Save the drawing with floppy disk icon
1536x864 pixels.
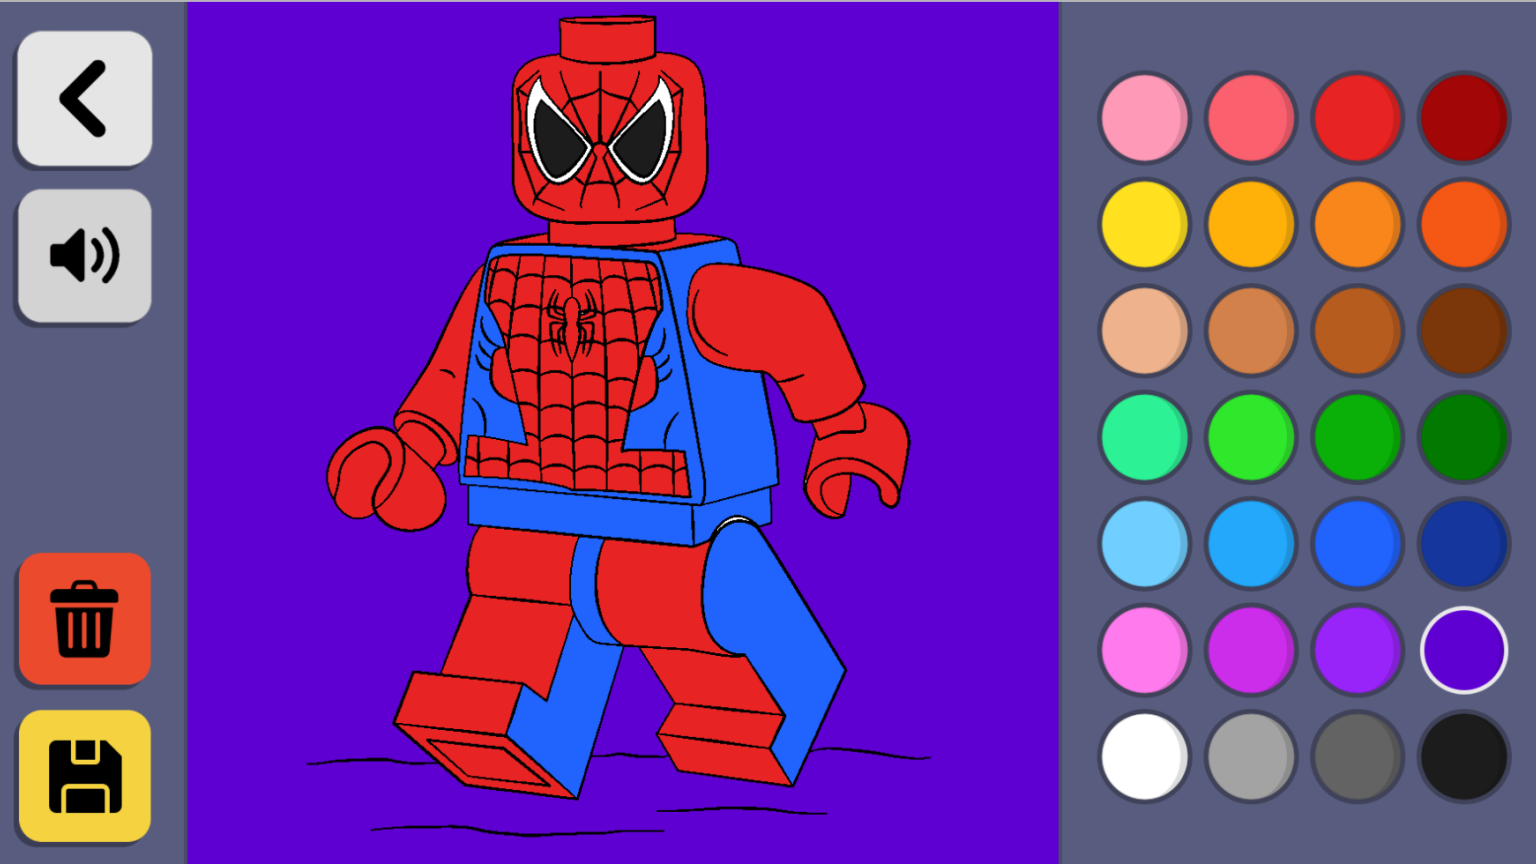pyautogui.click(x=85, y=776)
